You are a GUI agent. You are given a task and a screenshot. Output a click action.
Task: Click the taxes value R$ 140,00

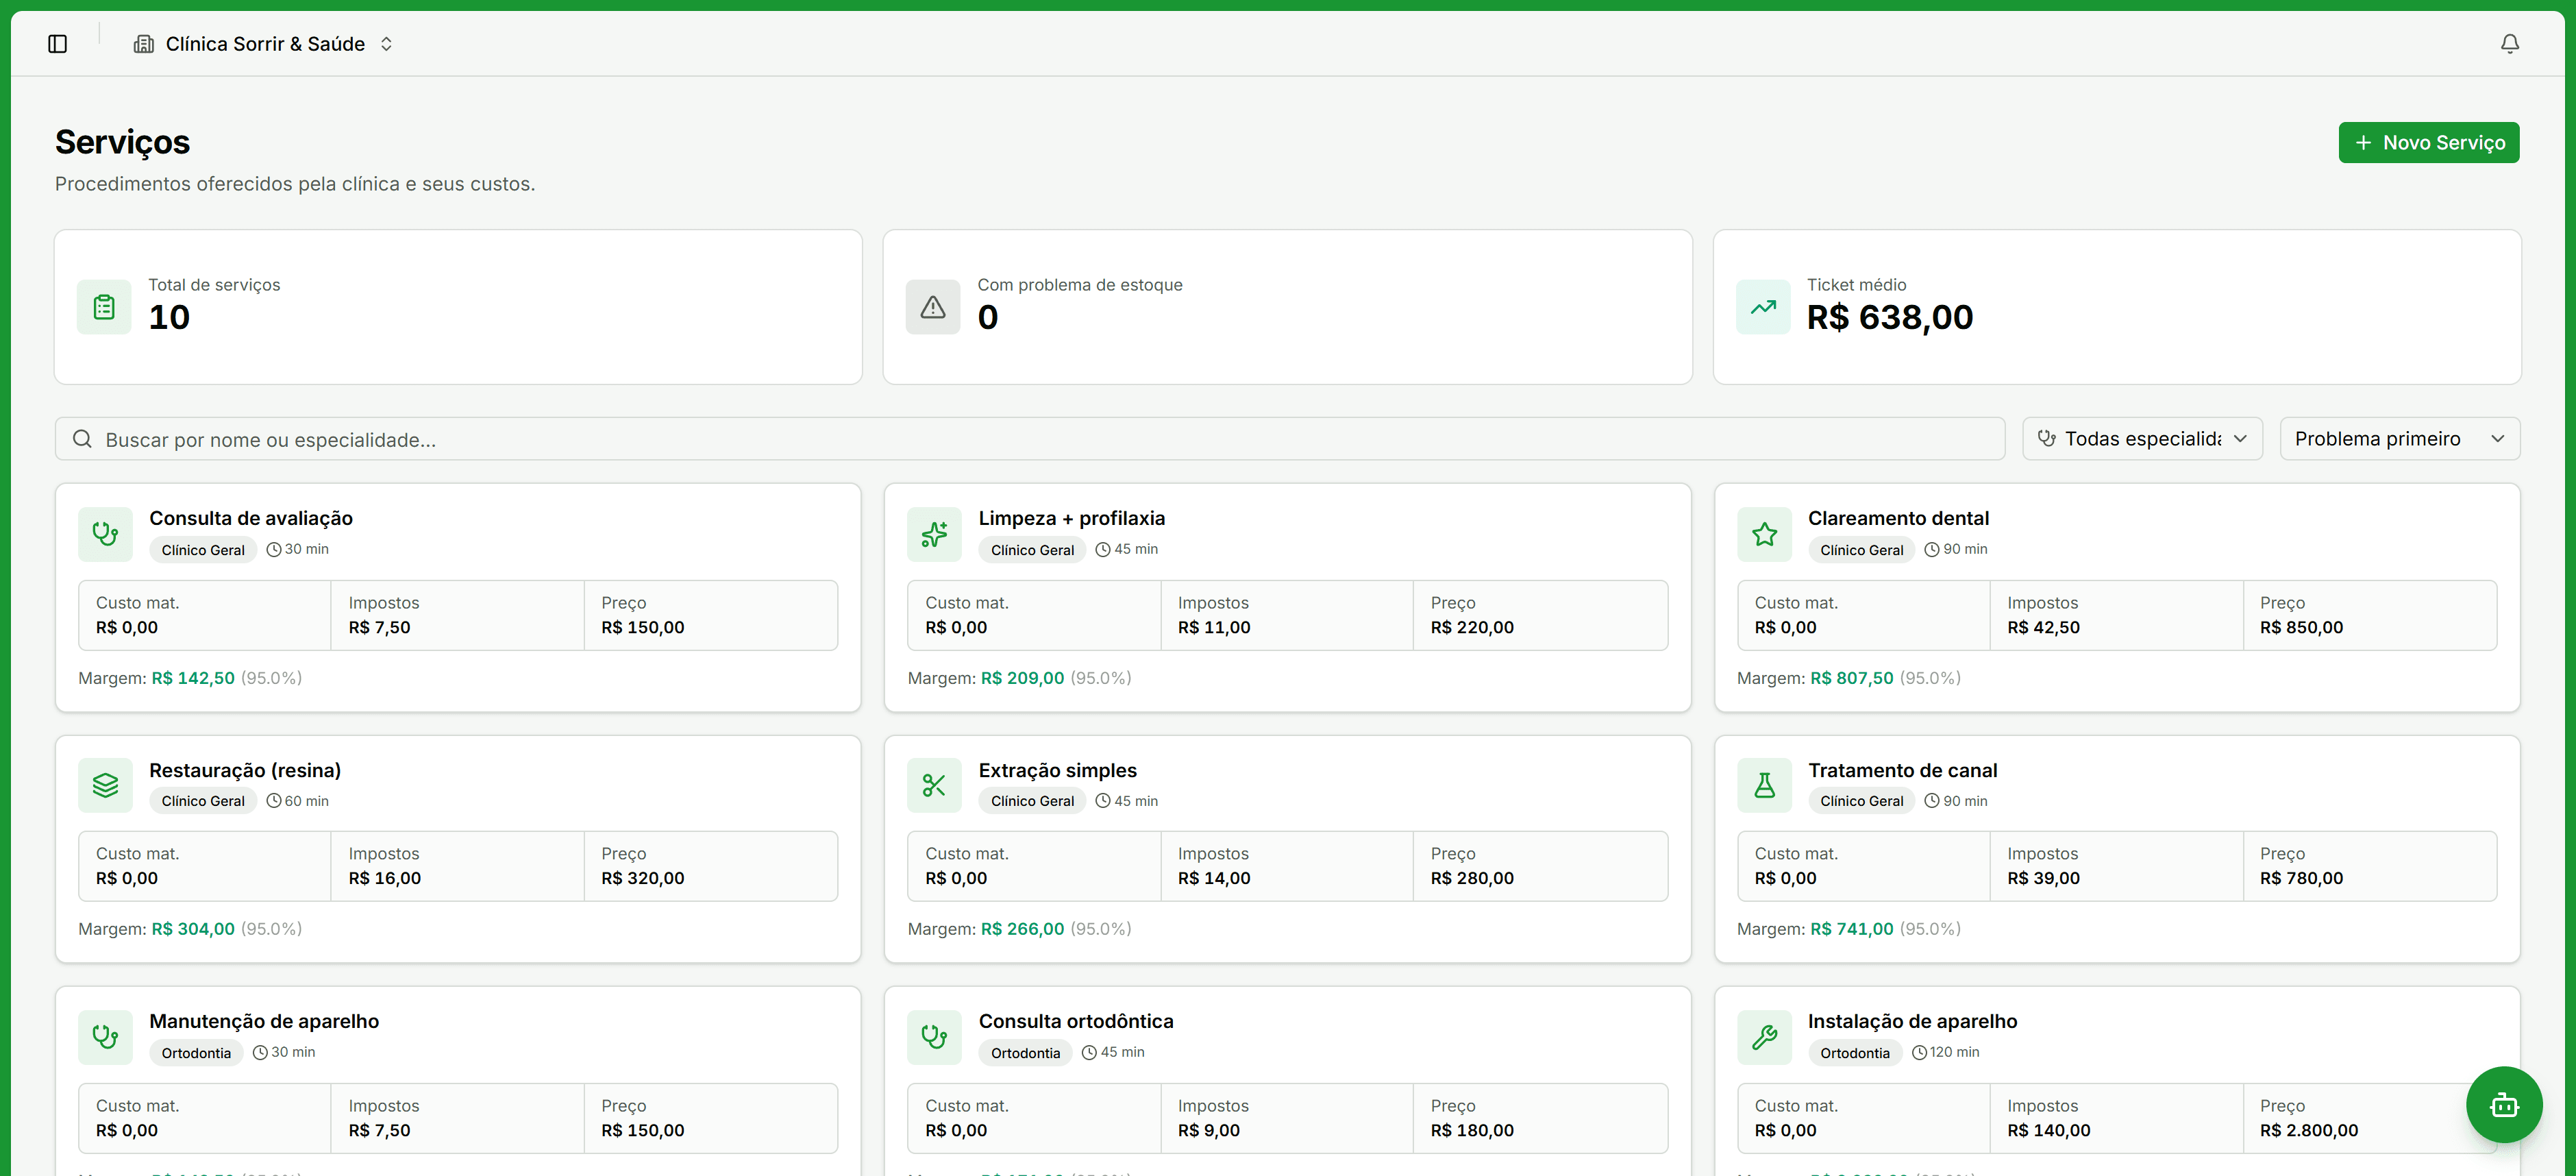(x=2048, y=1130)
